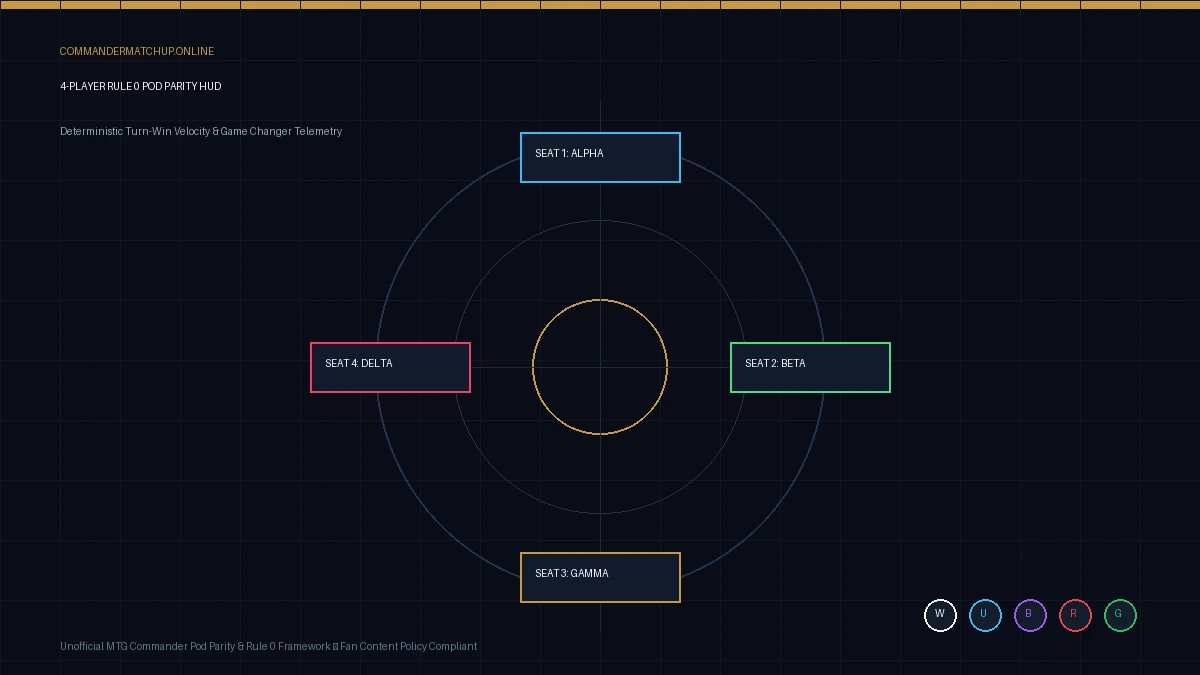Select the green G mana circle

pyautogui.click(x=1120, y=615)
